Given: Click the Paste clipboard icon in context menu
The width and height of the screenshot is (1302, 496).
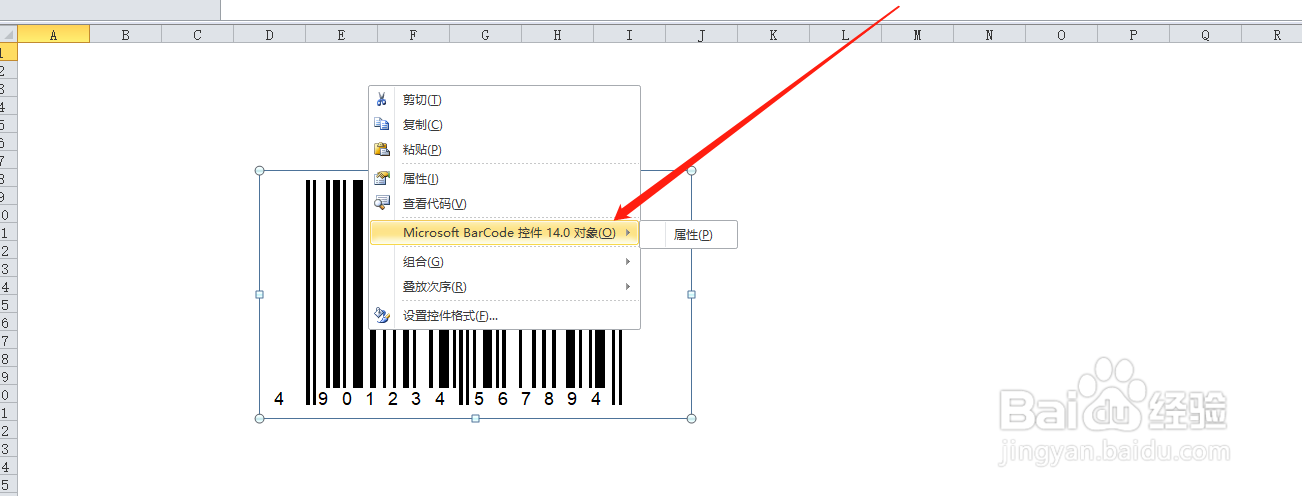Looking at the screenshot, I should tap(381, 149).
